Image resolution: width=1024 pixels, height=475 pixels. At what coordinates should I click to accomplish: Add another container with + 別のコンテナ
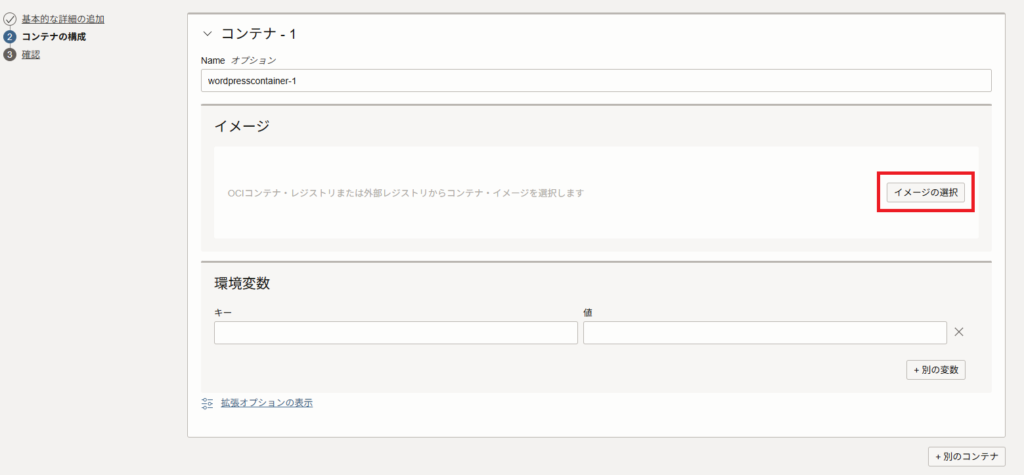pyautogui.click(x=966, y=456)
